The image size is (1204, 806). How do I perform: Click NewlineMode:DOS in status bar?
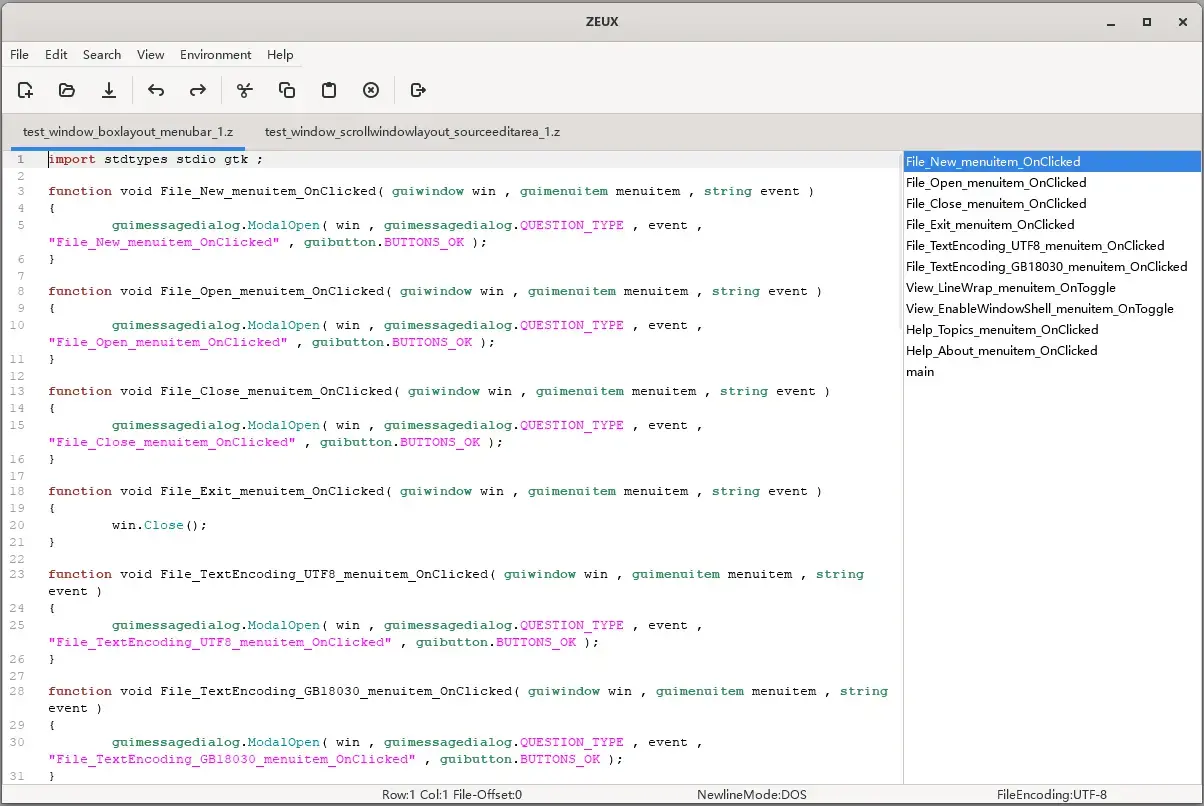[x=752, y=795]
